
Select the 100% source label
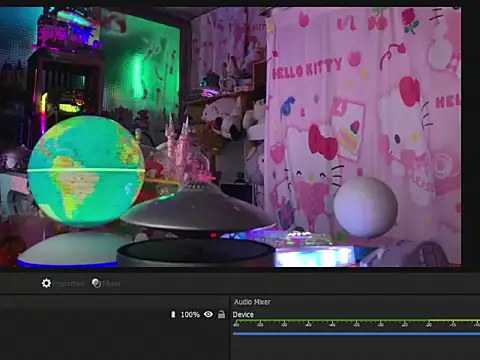click(x=190, y=315)
